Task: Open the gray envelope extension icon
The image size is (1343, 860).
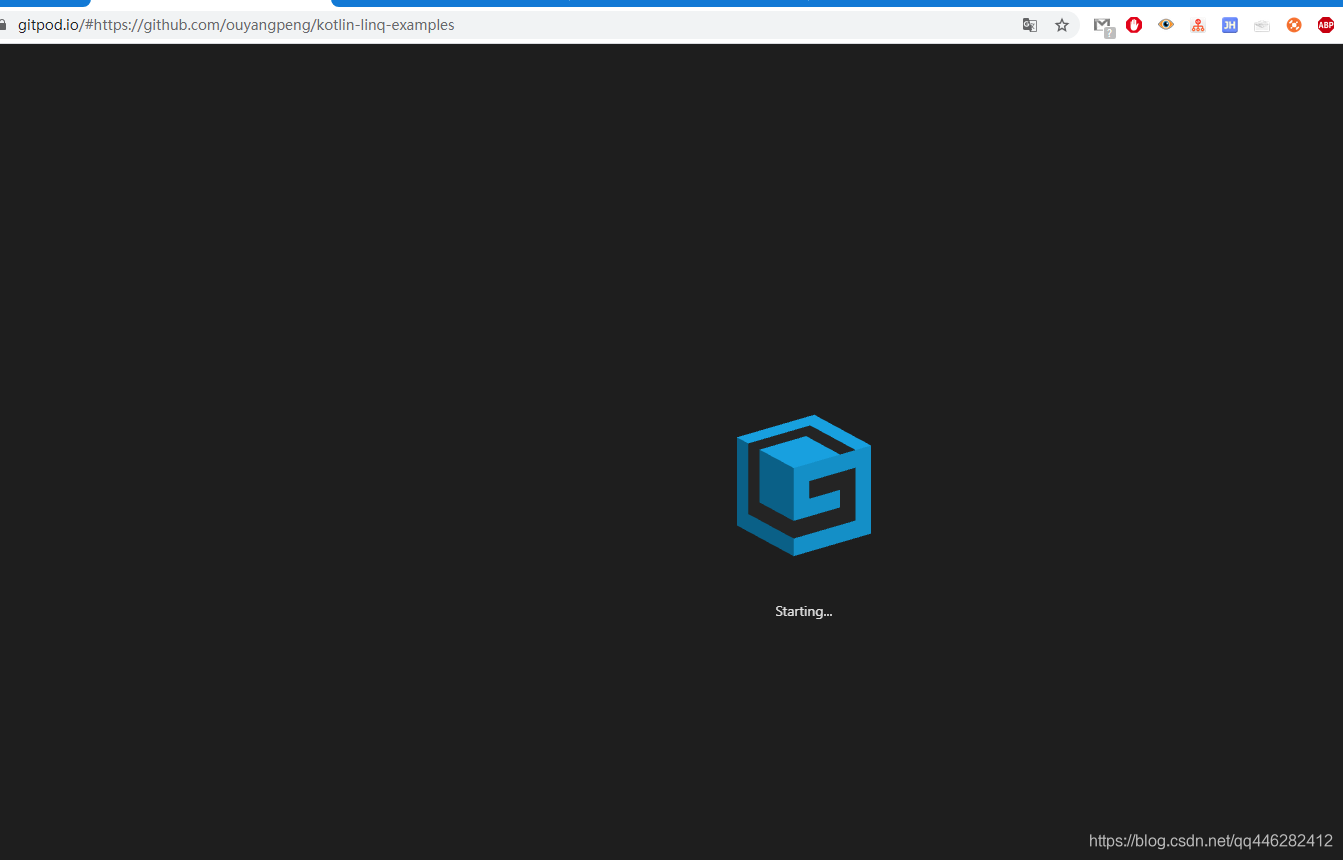Action: (1262, 26)
